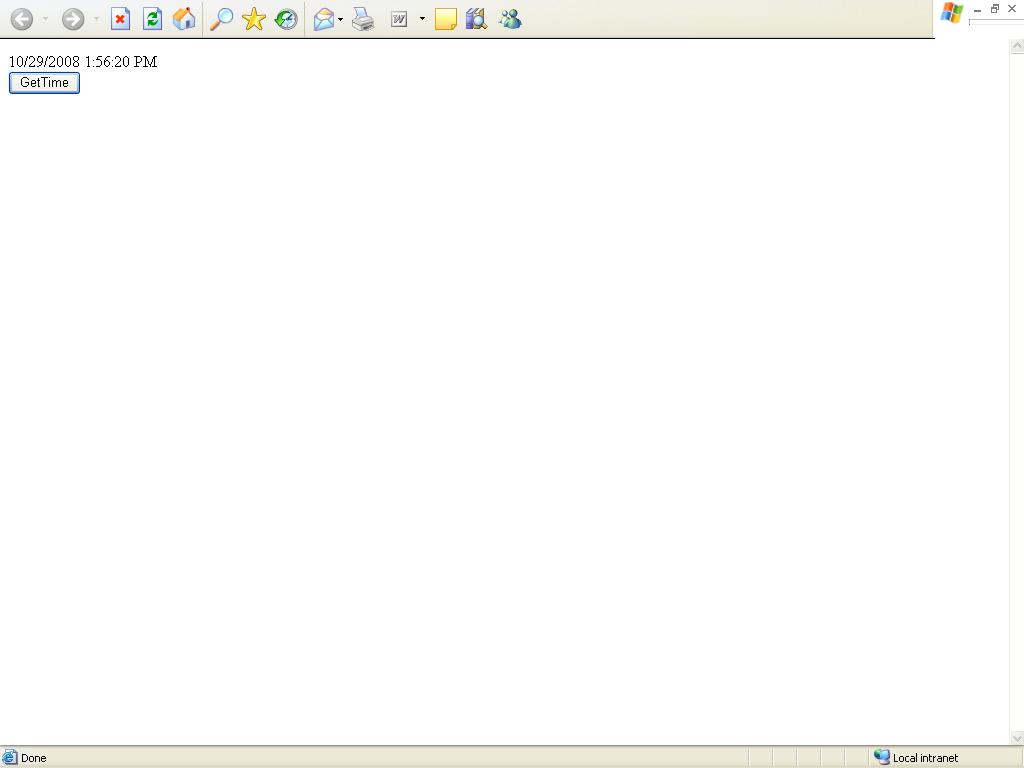The width and height of the screenshot is (1024, 768).
Task: Minimize the browser window
Action: tap(977, 10)
